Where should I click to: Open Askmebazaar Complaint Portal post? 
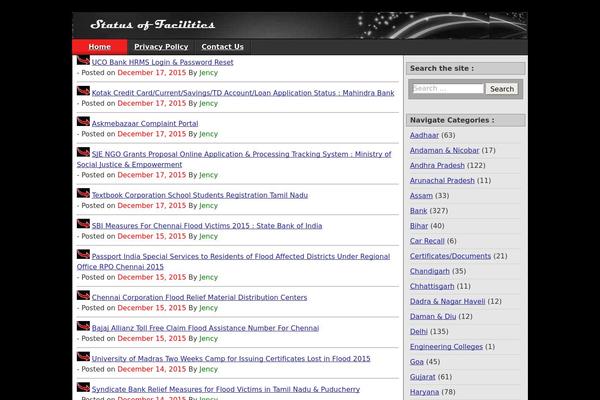pyautogui.click(x=145, y=123)
